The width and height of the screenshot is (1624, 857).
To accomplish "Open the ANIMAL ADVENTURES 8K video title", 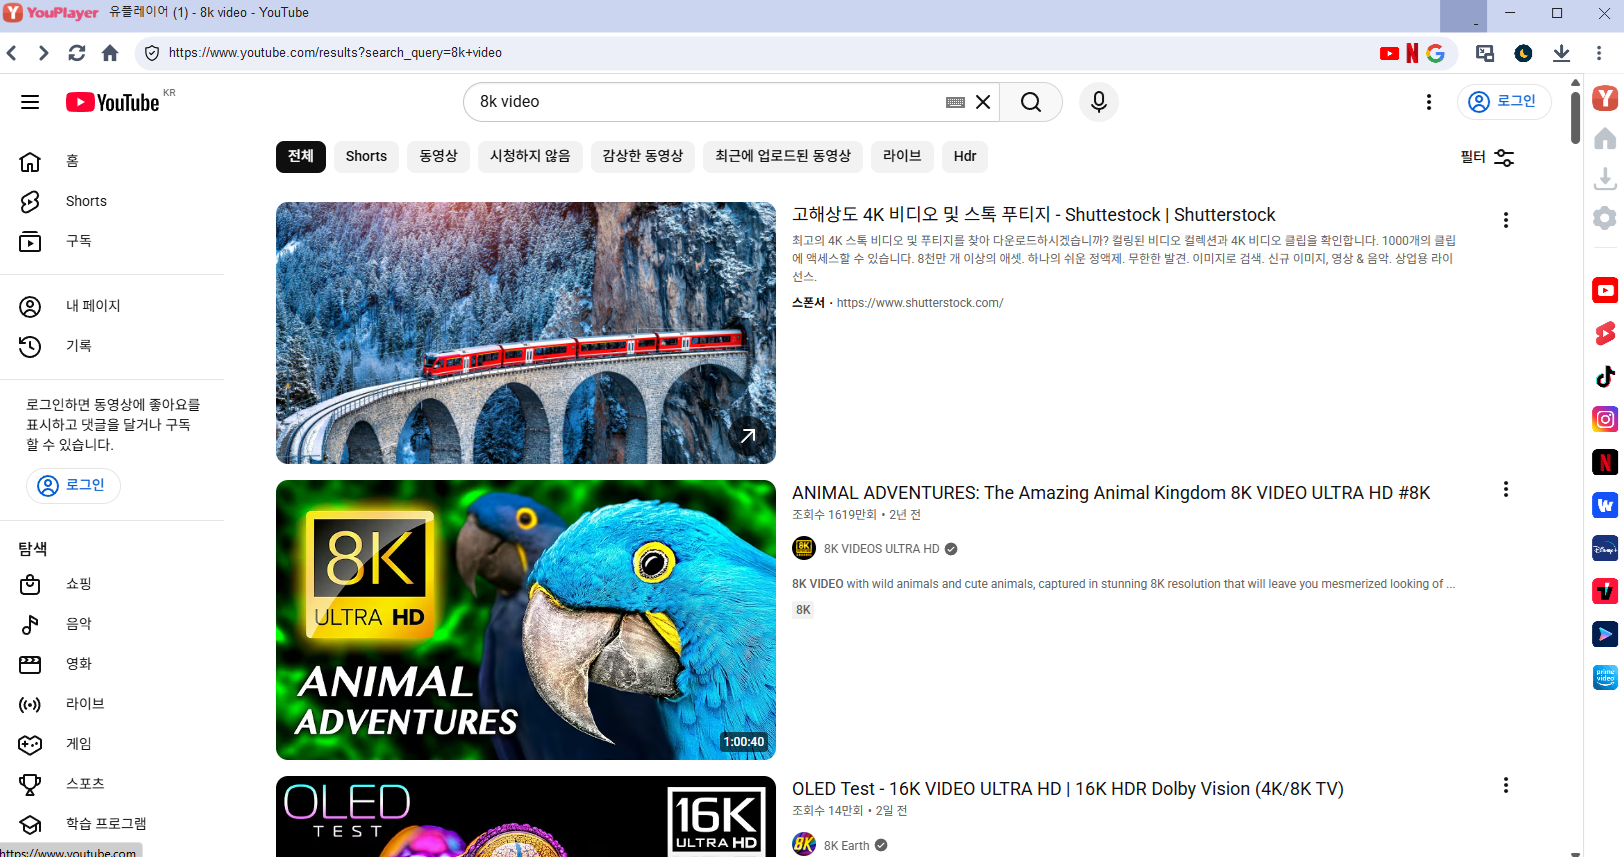I will click(1111, 493).
